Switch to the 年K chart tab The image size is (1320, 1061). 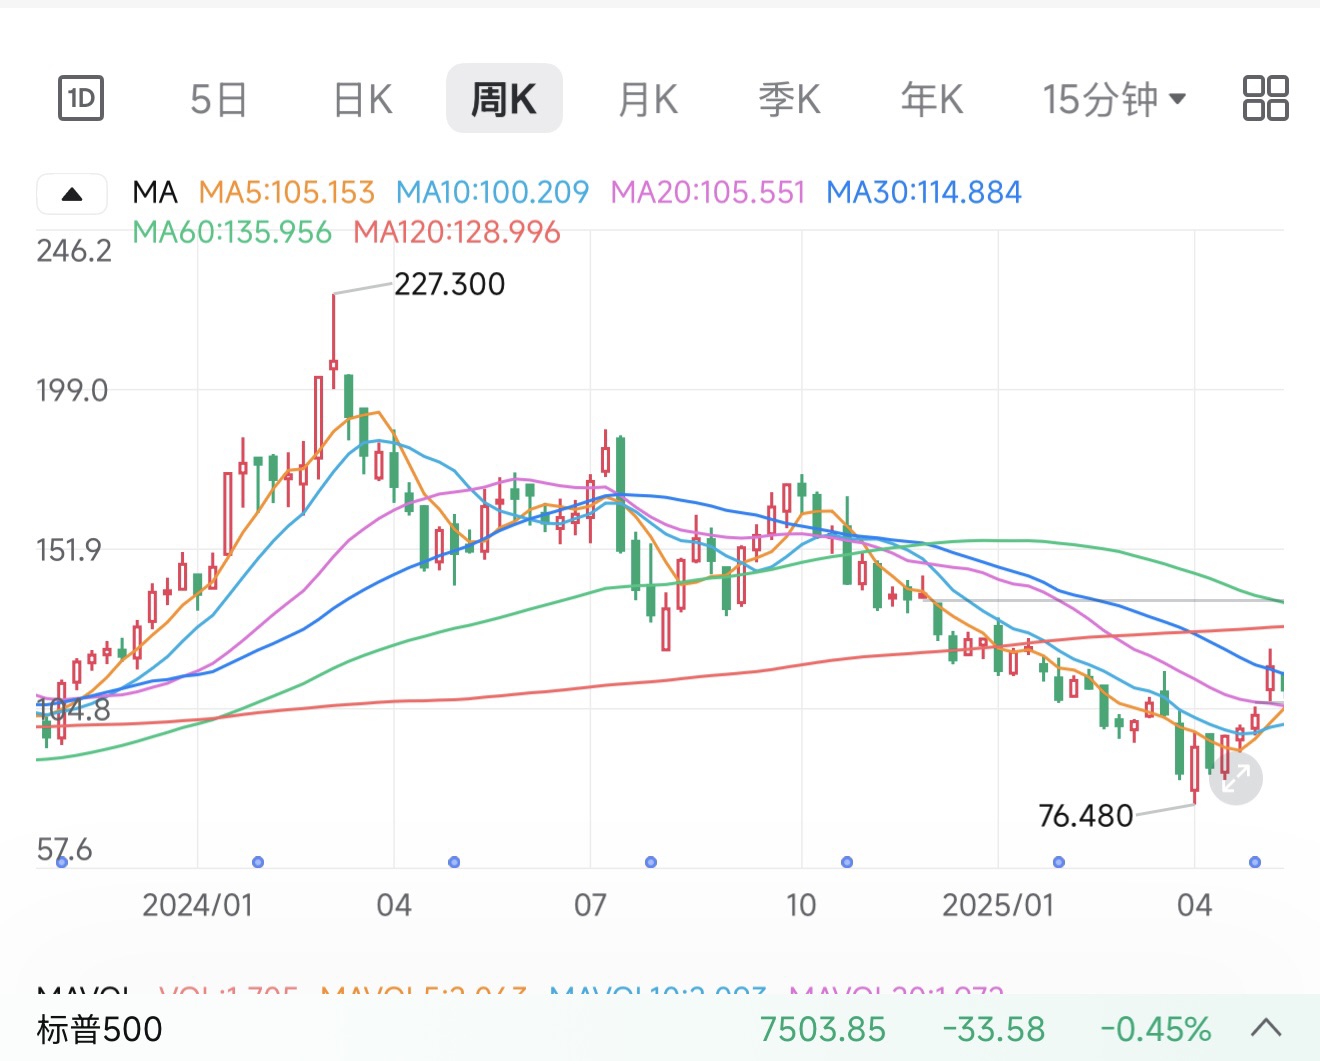tap(932, 99)
